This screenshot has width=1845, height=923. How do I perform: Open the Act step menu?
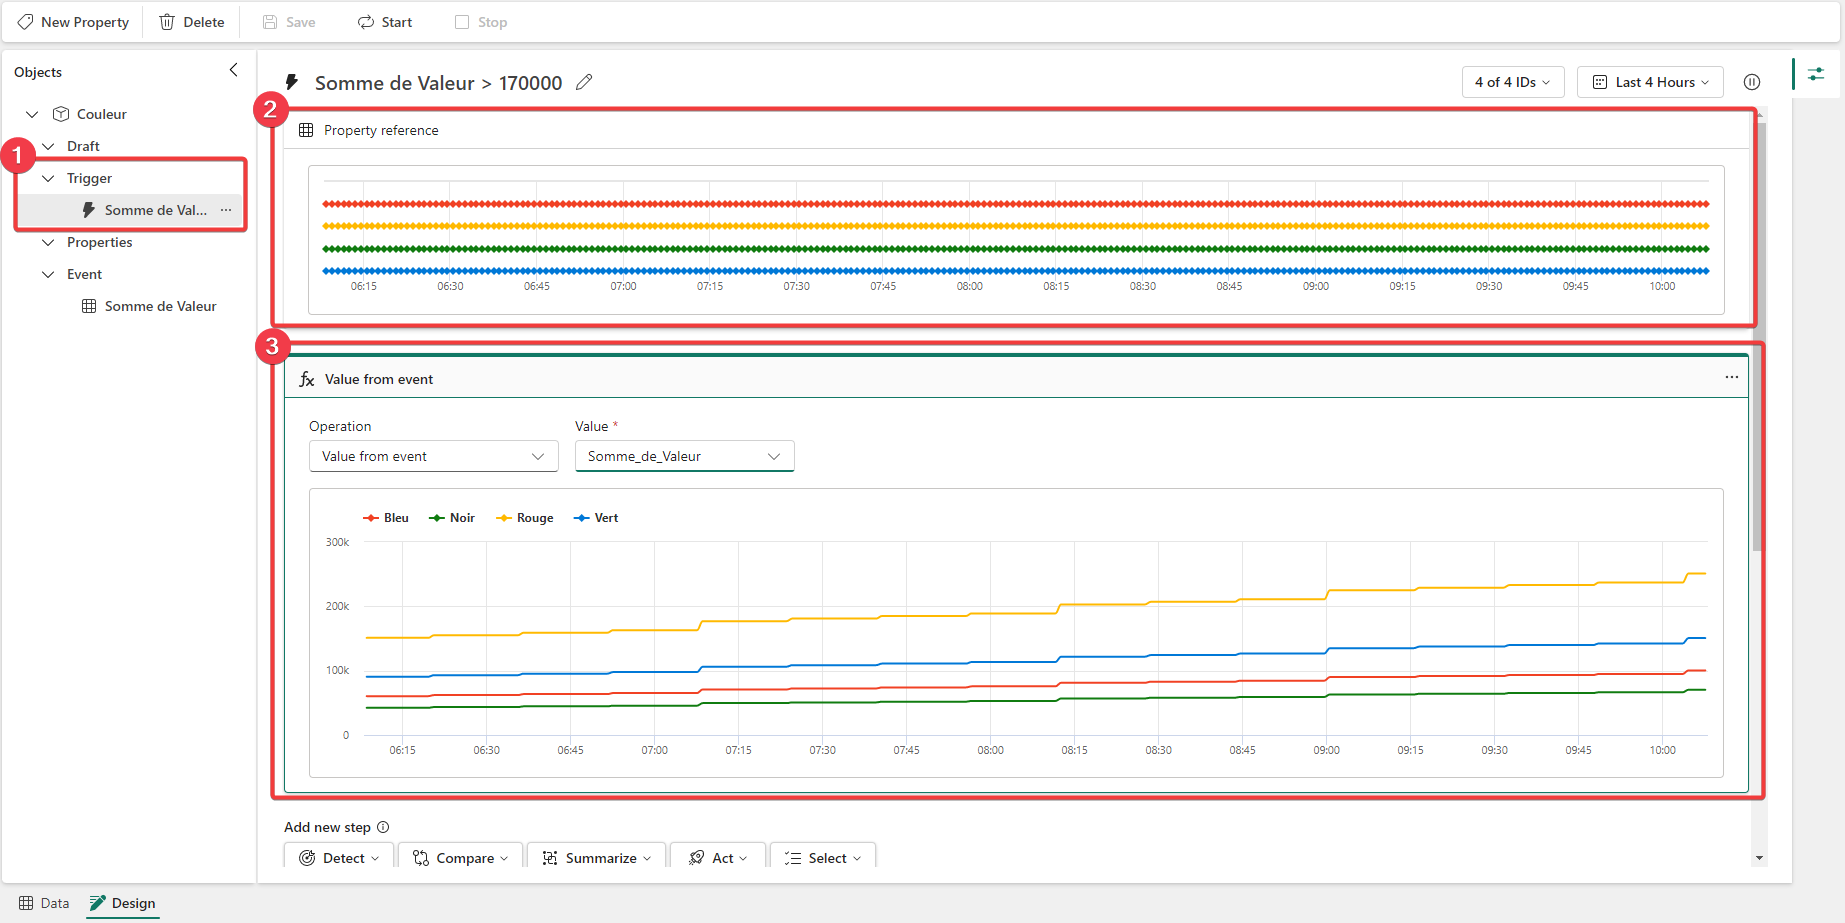(717, 858)
